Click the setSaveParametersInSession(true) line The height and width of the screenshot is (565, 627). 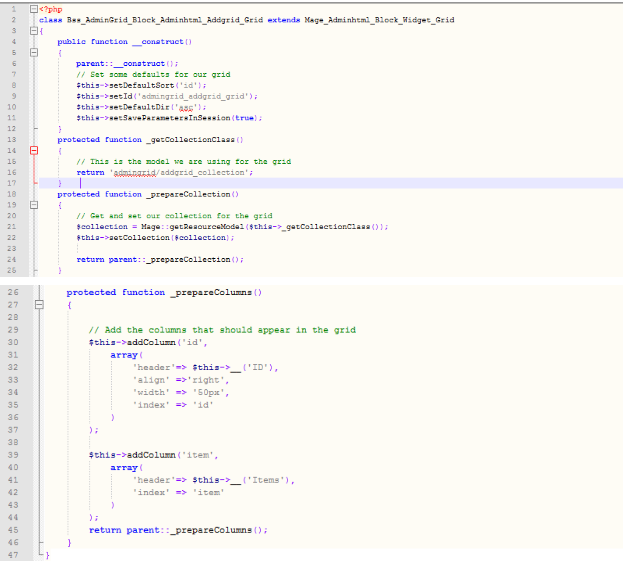click(x=169, y=118)
